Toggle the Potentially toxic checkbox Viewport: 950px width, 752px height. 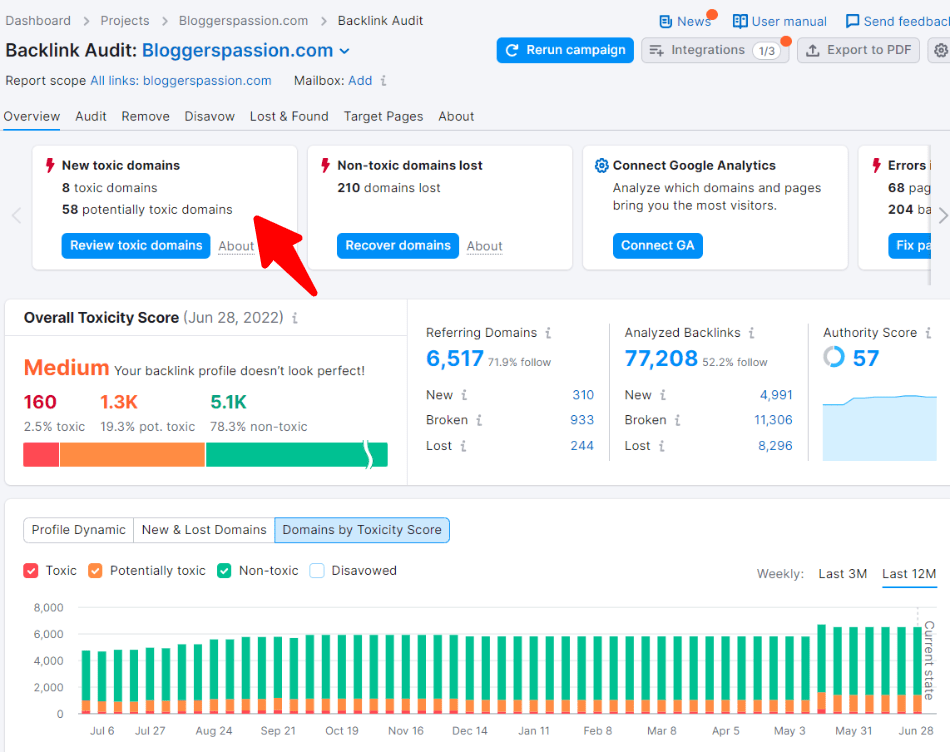pos(95,571)
